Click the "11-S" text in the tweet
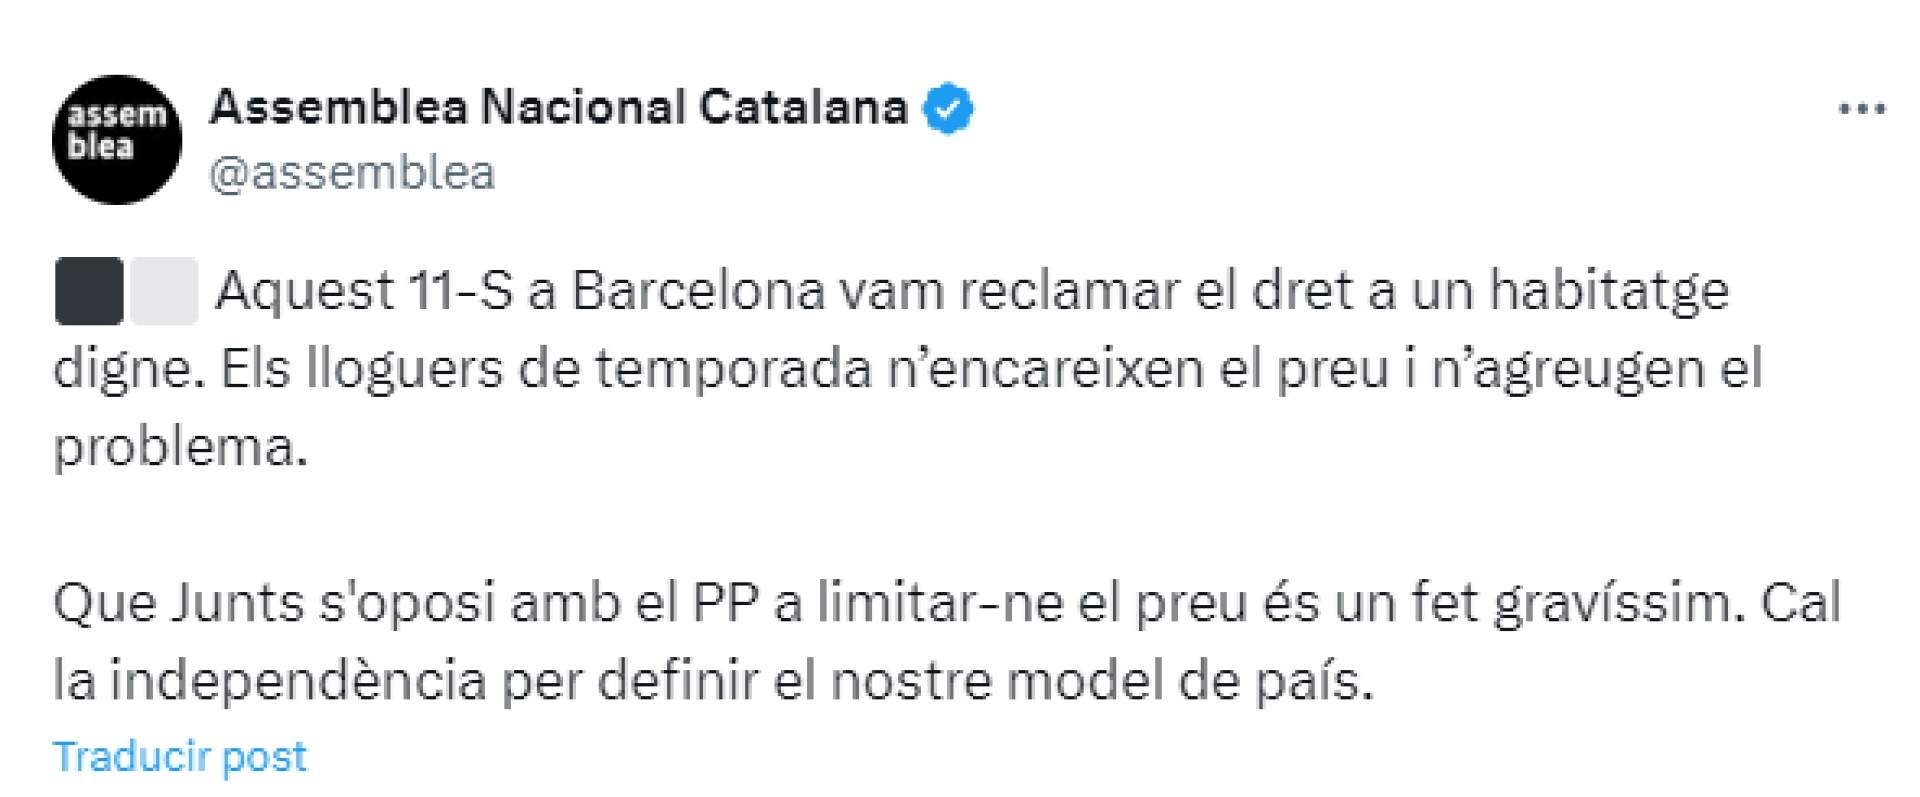The image size is (1920, 797). pos(460,291)
